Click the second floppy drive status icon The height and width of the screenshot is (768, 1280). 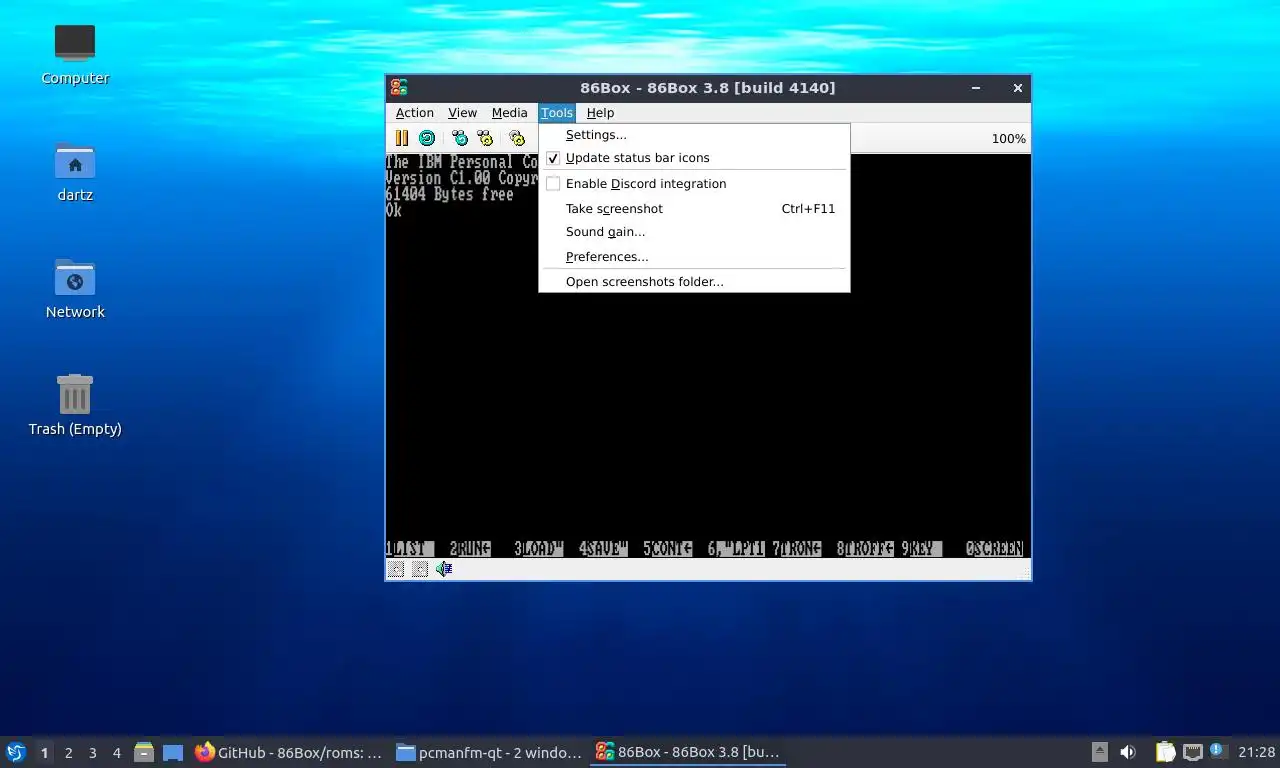[x=420, y=569]
